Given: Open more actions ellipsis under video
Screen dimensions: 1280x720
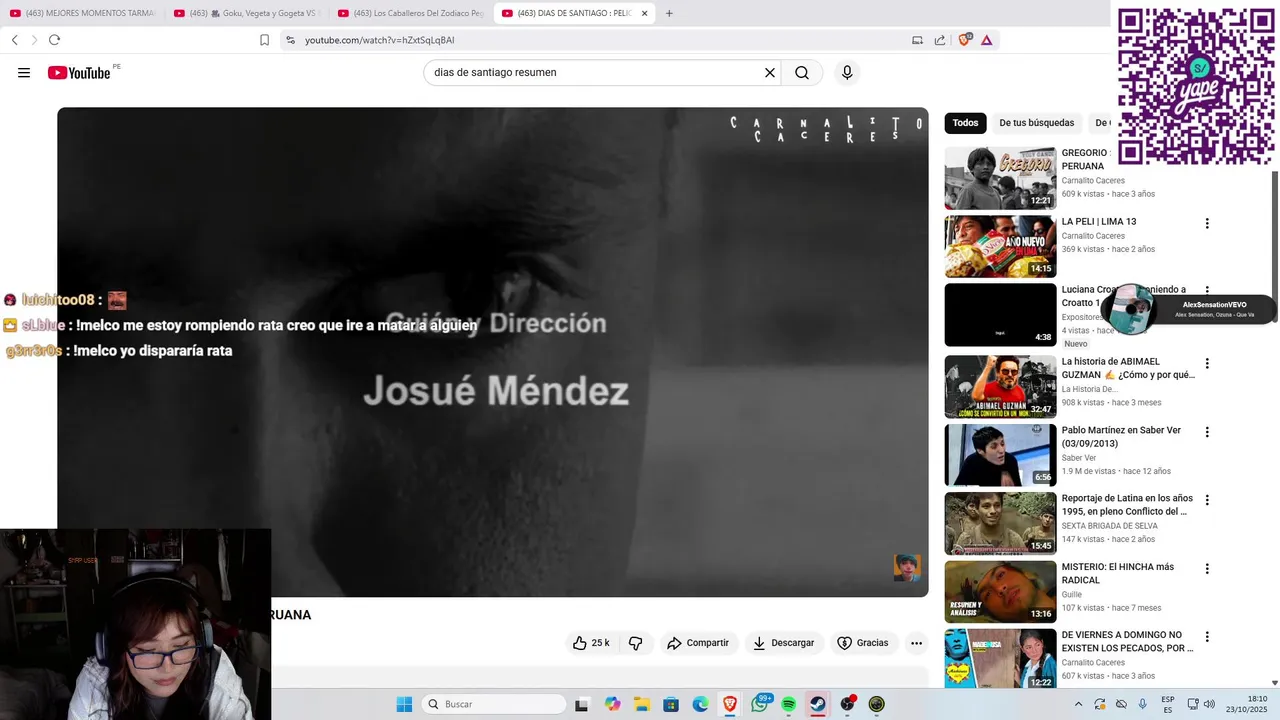Looking at the screenshot, I should 916,643.
